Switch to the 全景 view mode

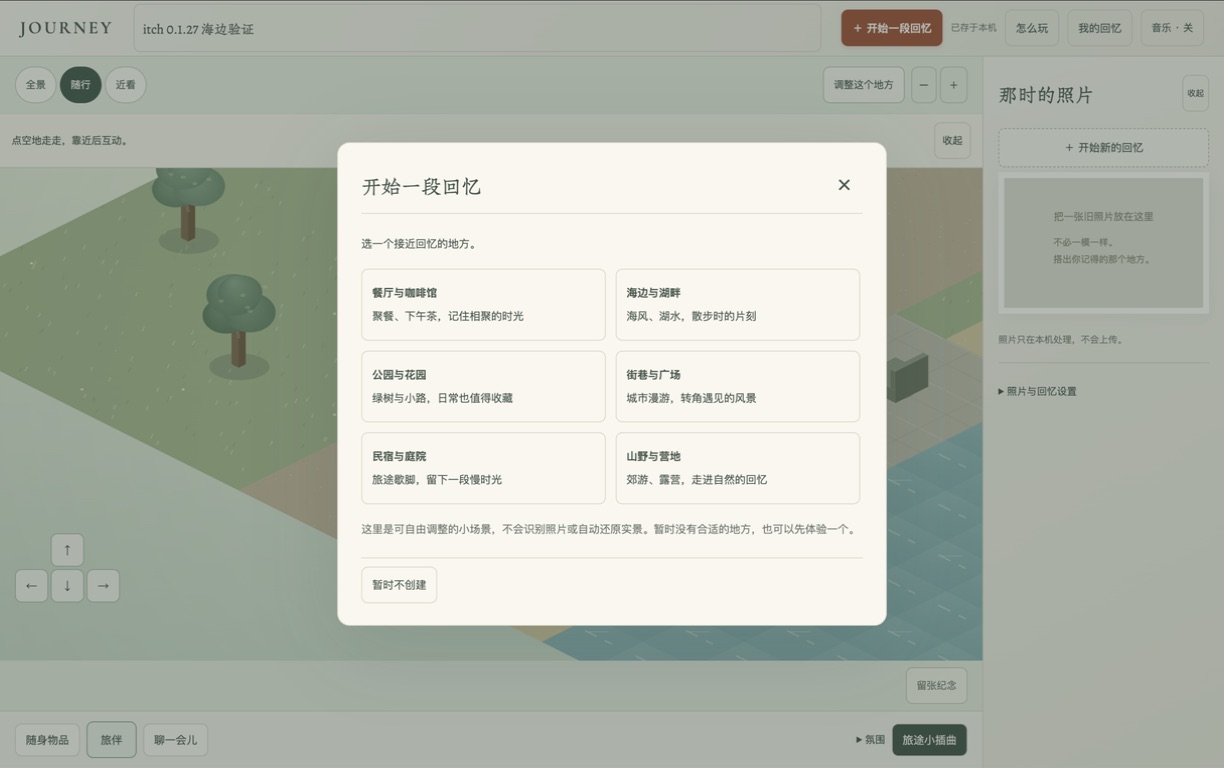tap(36, 85)
